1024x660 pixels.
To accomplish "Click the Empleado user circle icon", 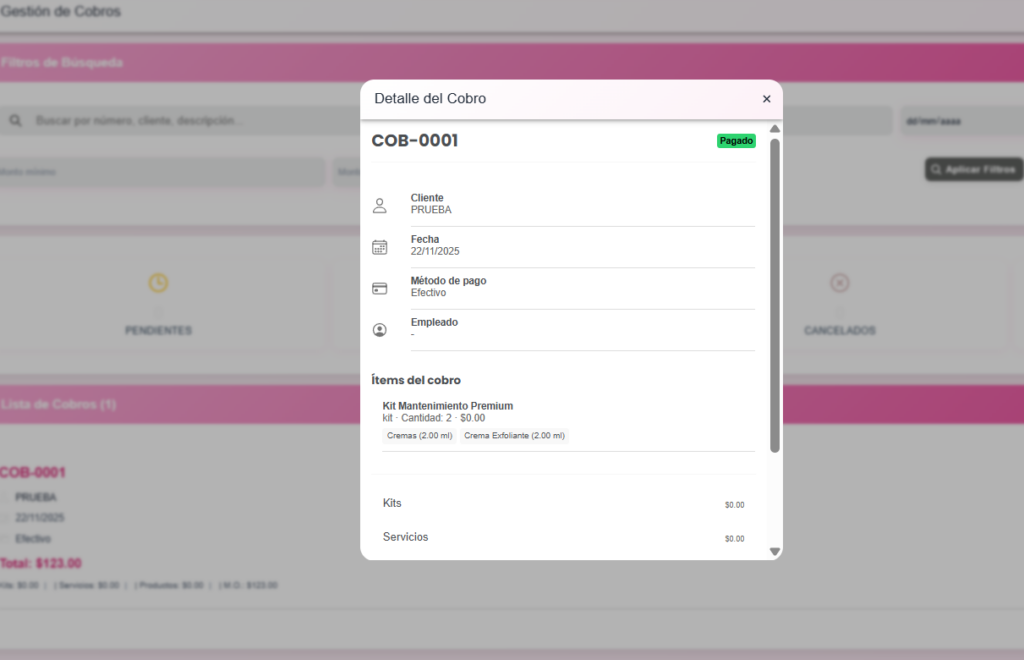I will (379, 330).
